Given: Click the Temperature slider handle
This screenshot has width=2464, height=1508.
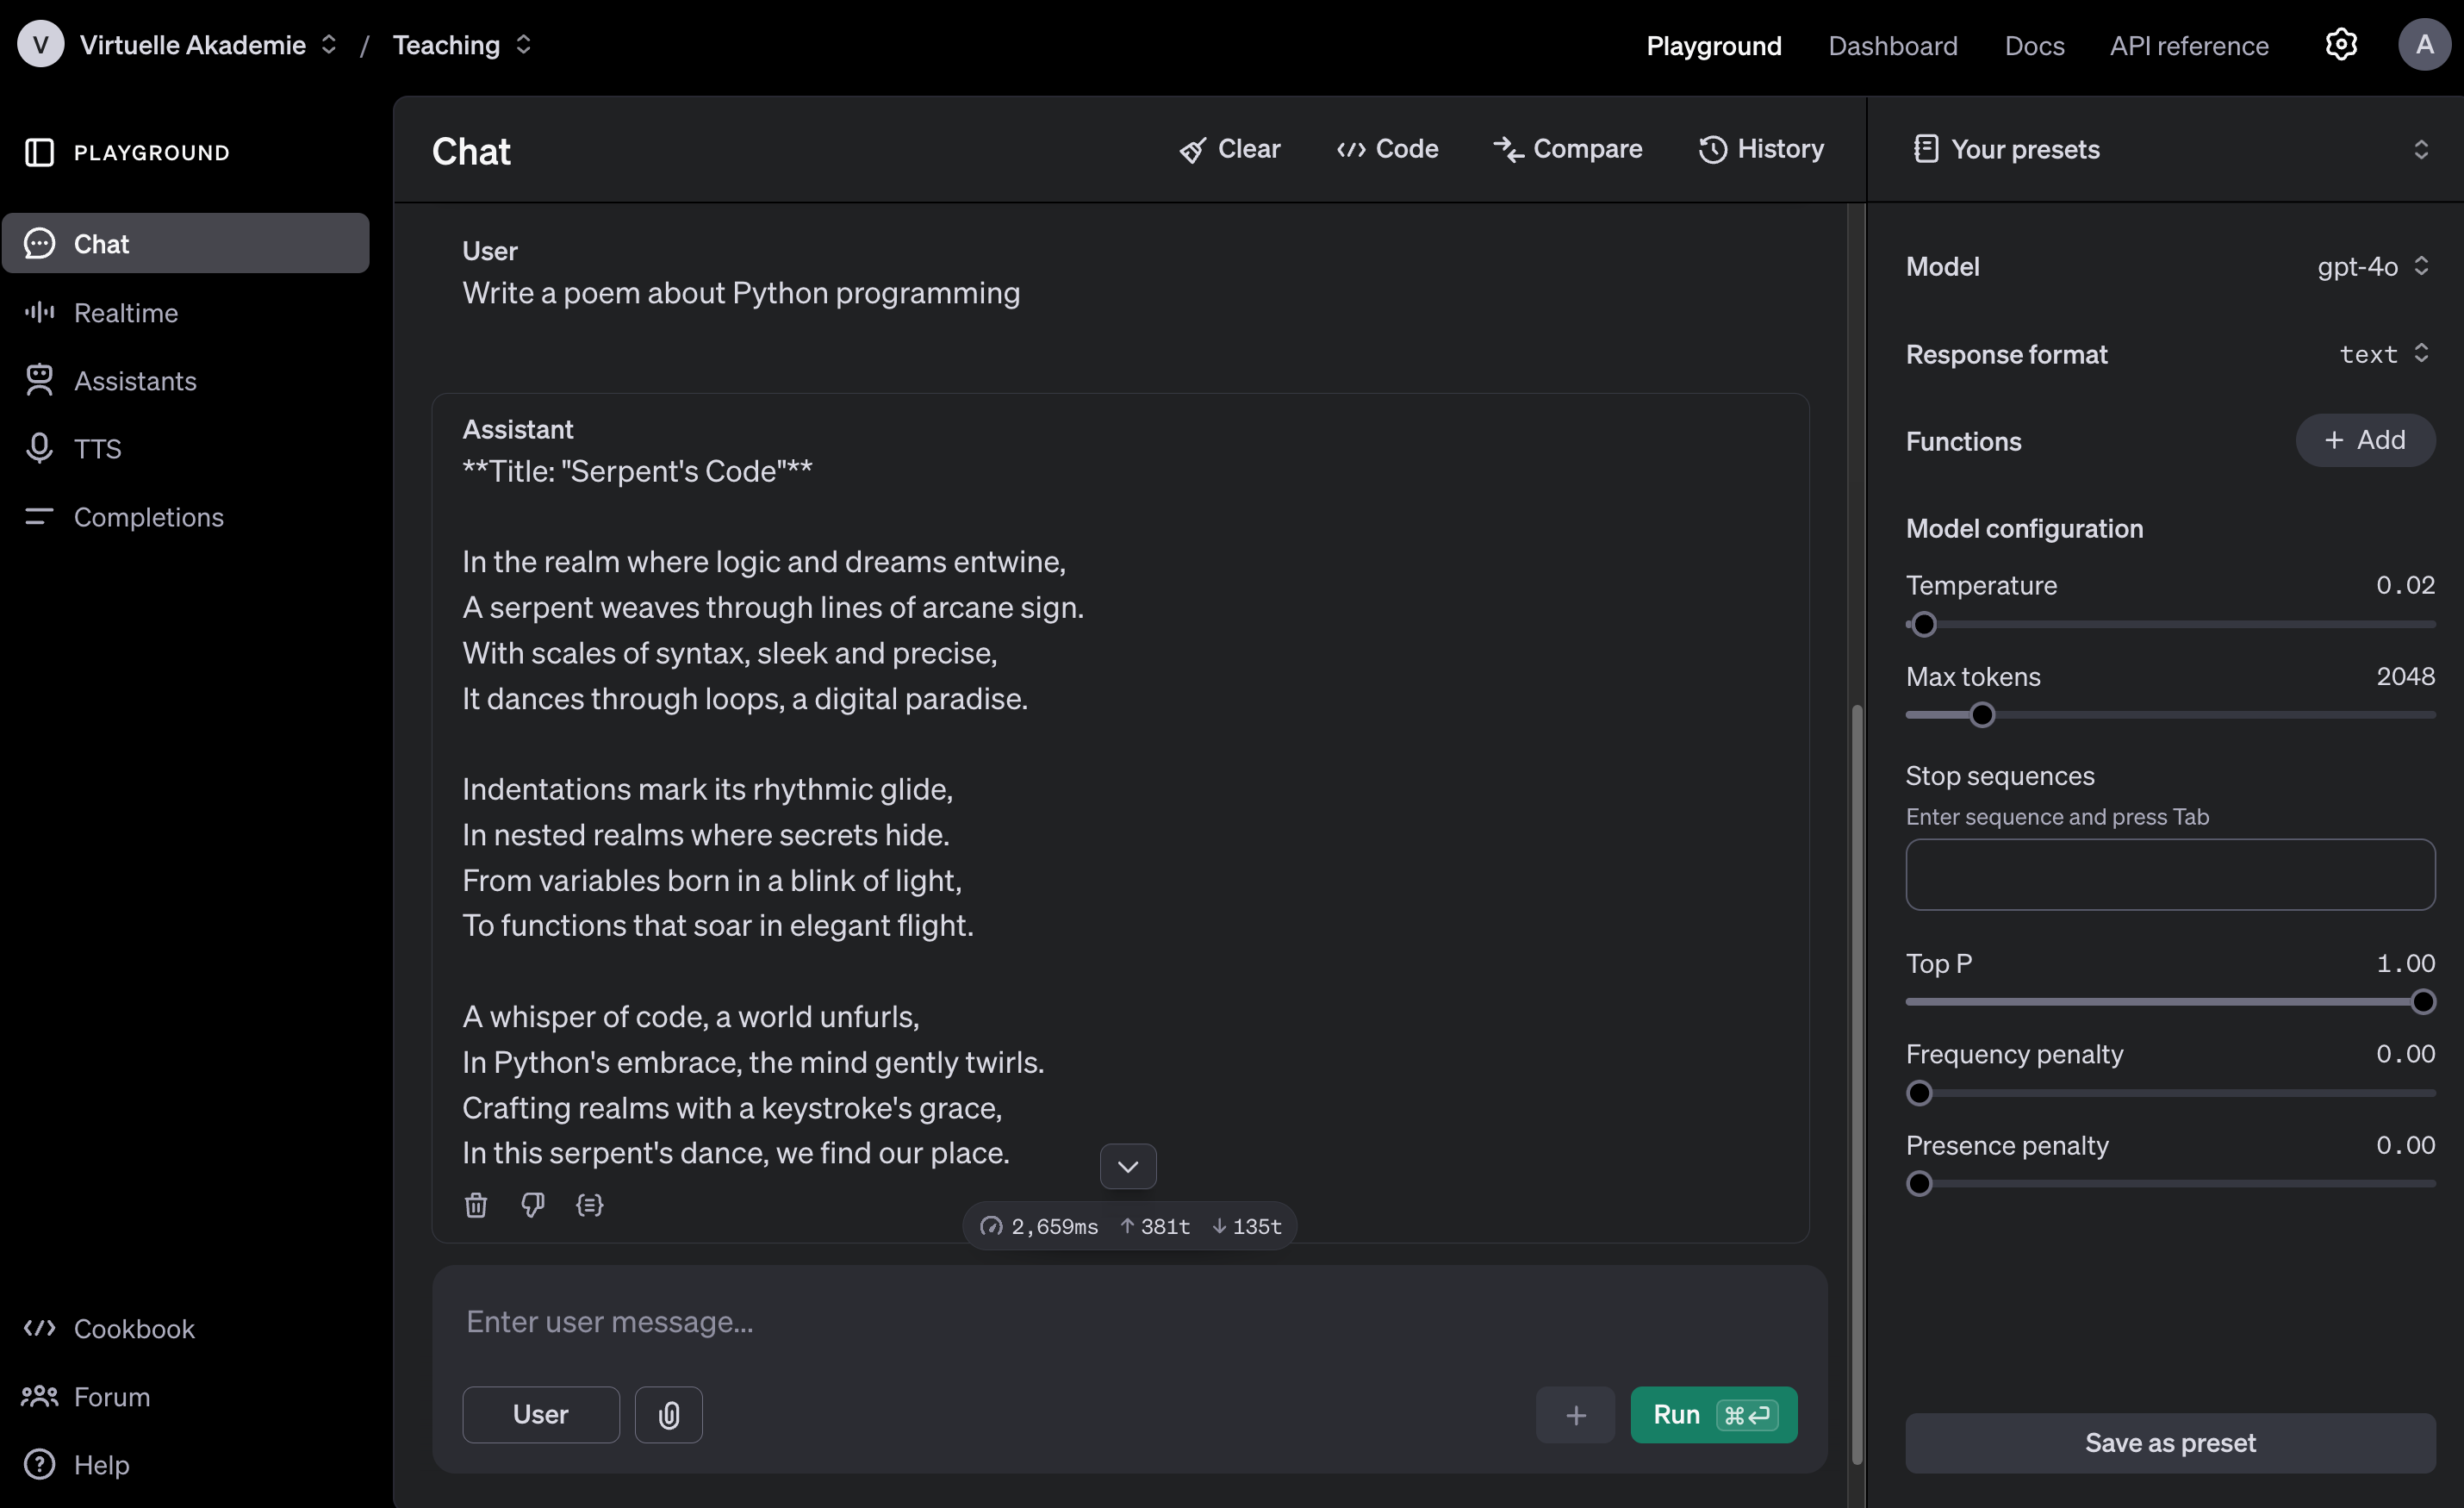Looking at the screenshot, I should 1923,625.
